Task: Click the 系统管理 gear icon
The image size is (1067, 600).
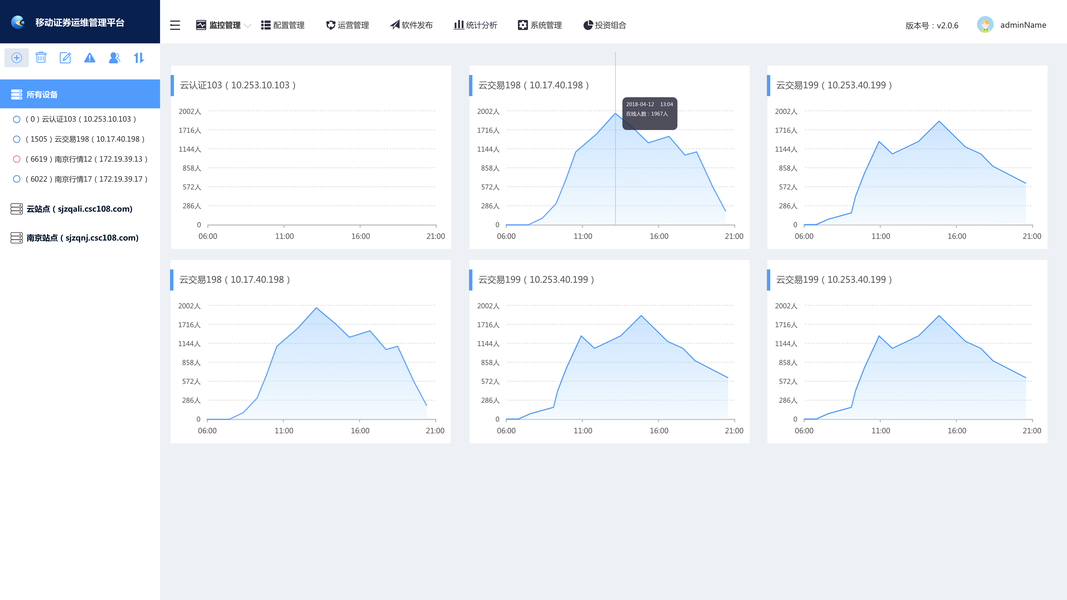Action: (523, 25)
